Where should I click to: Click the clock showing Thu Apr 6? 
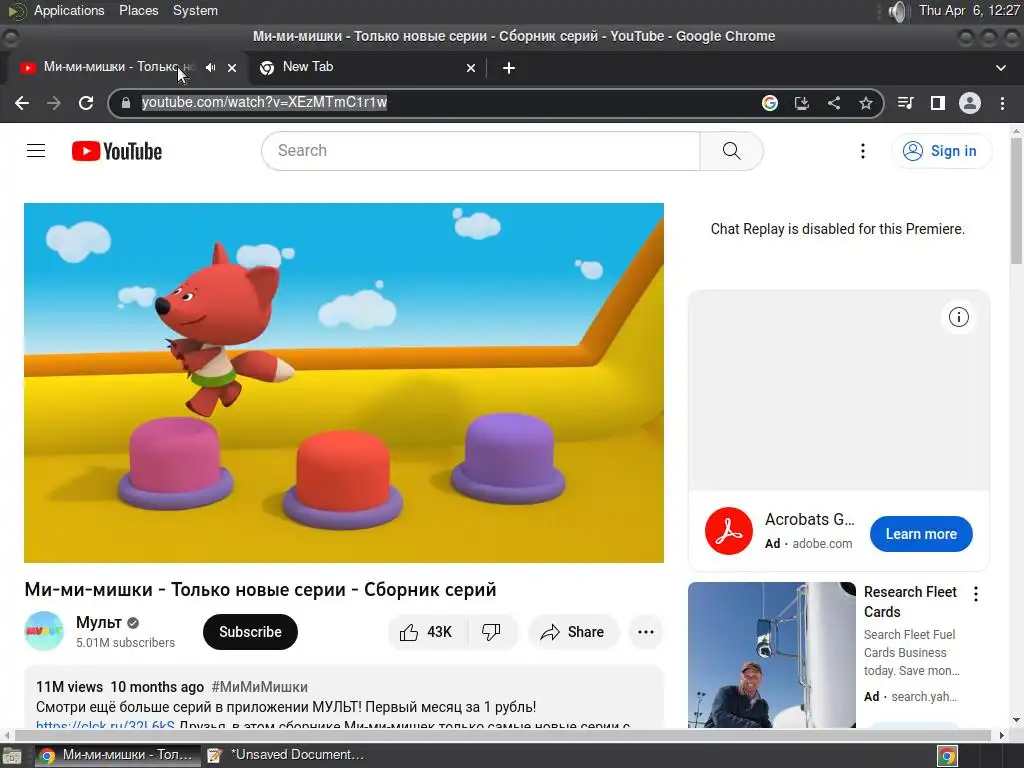[968, 10]
